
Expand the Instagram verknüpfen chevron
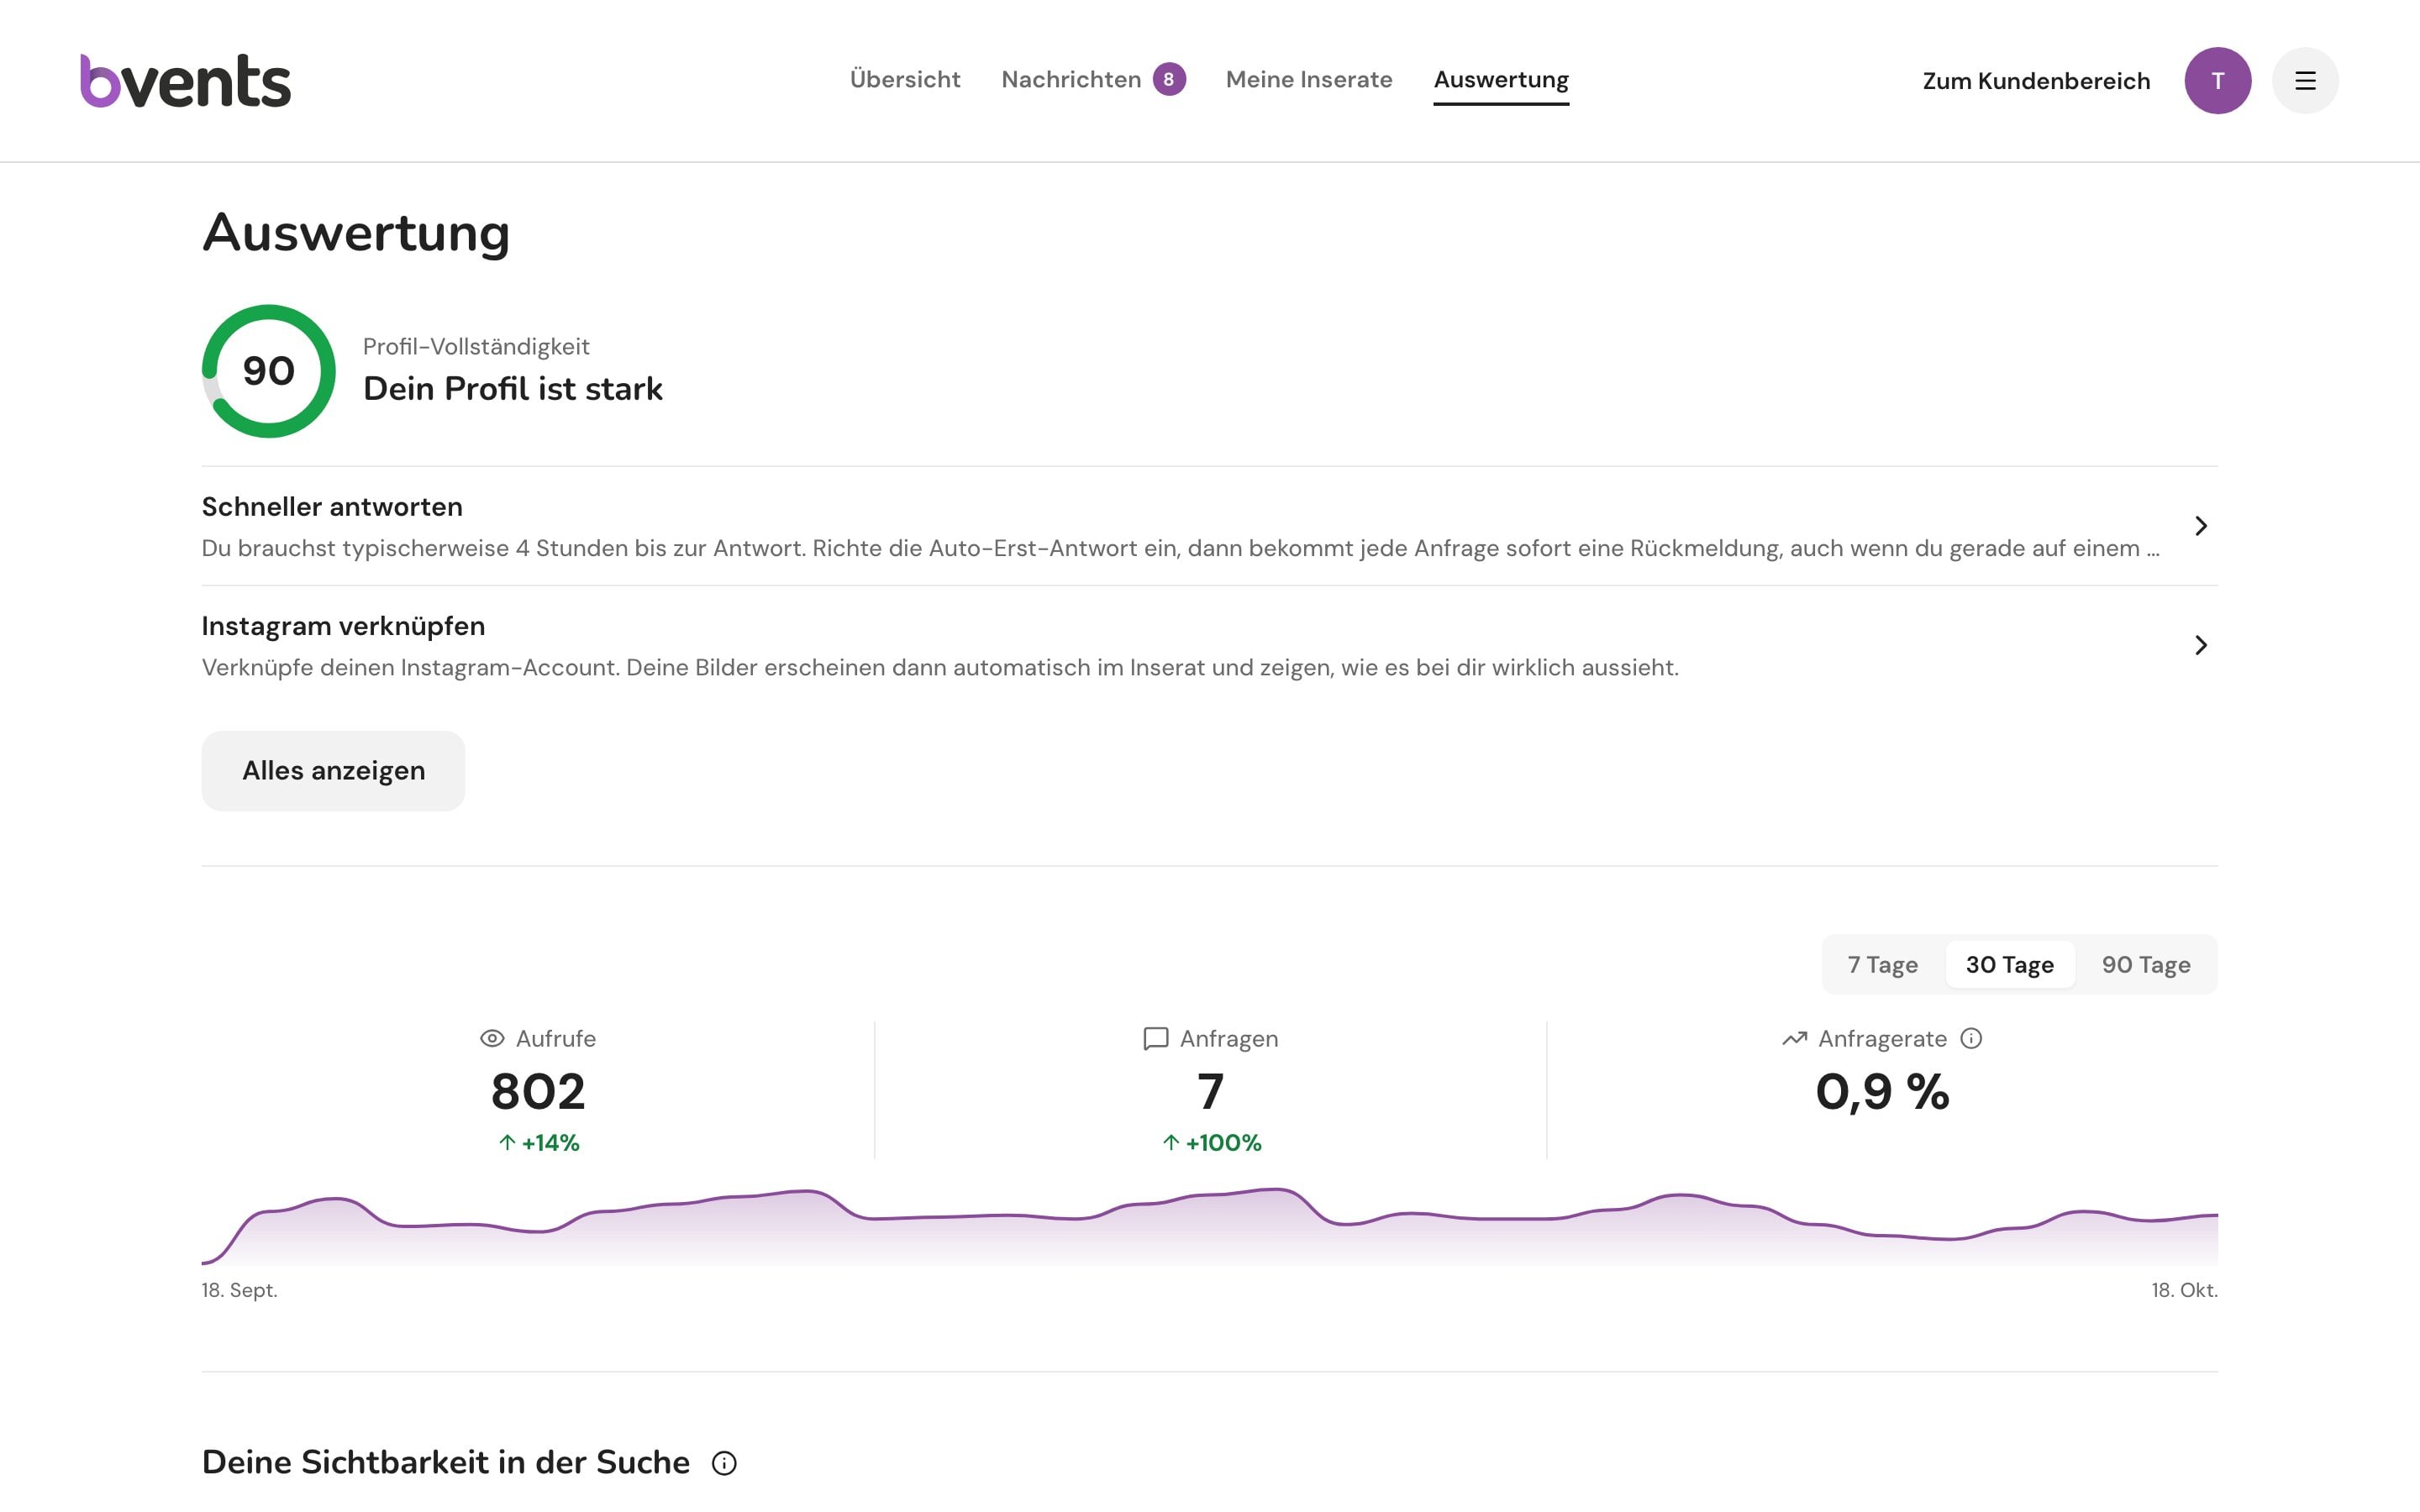2200,645
